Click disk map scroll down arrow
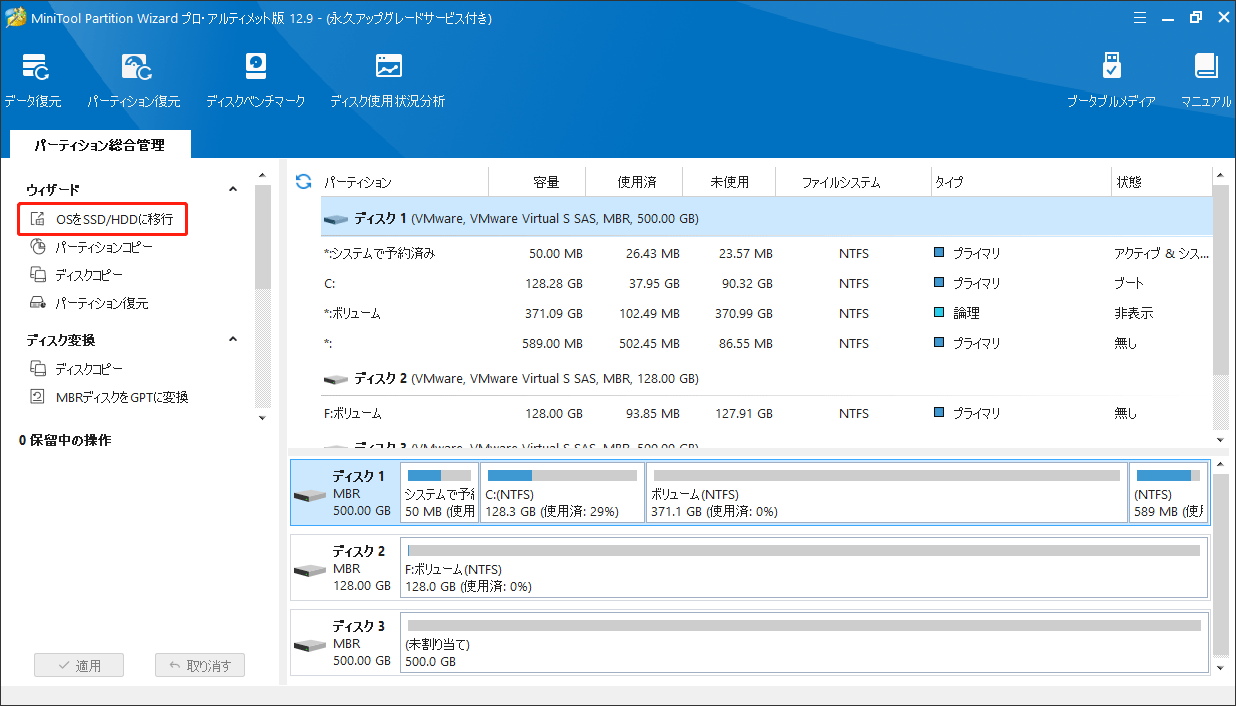1236x706 pixels. coord(1221,668)
